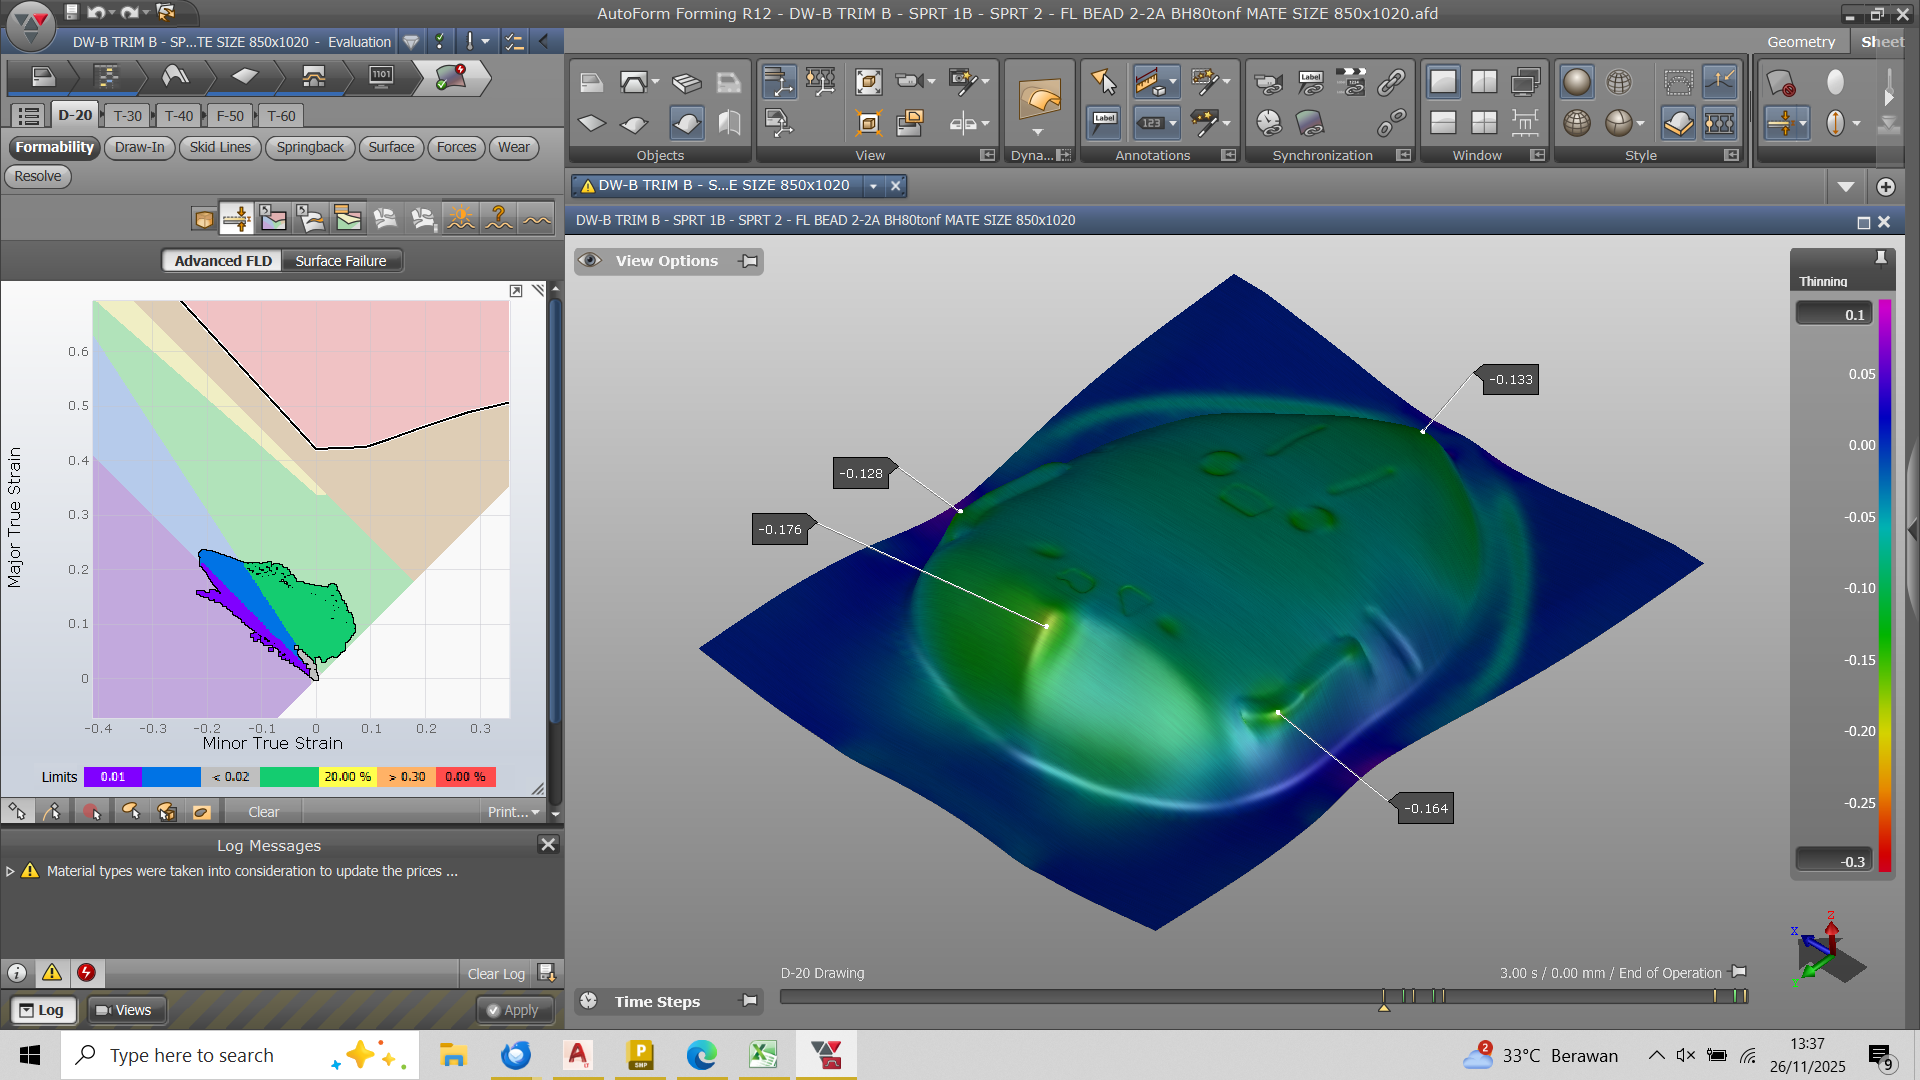This screenshot has height=1080, width=1920.
Task: Select the Surface Failure tab
Action: click(341, 261)
